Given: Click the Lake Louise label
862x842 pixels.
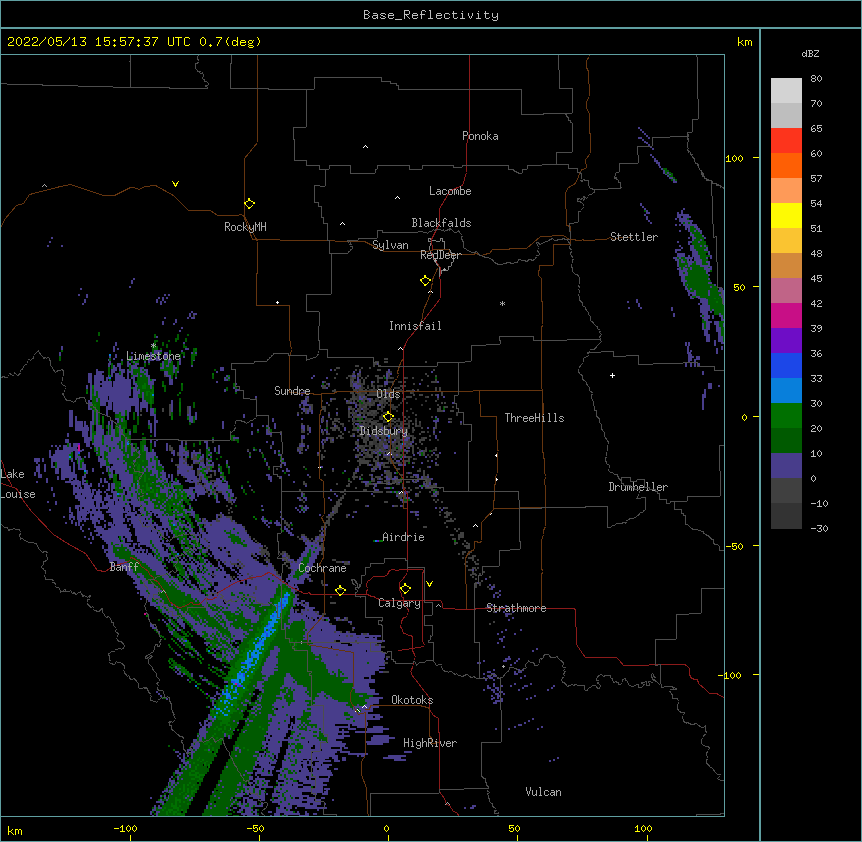Looking at the screenshot, I should coord(18,484).
